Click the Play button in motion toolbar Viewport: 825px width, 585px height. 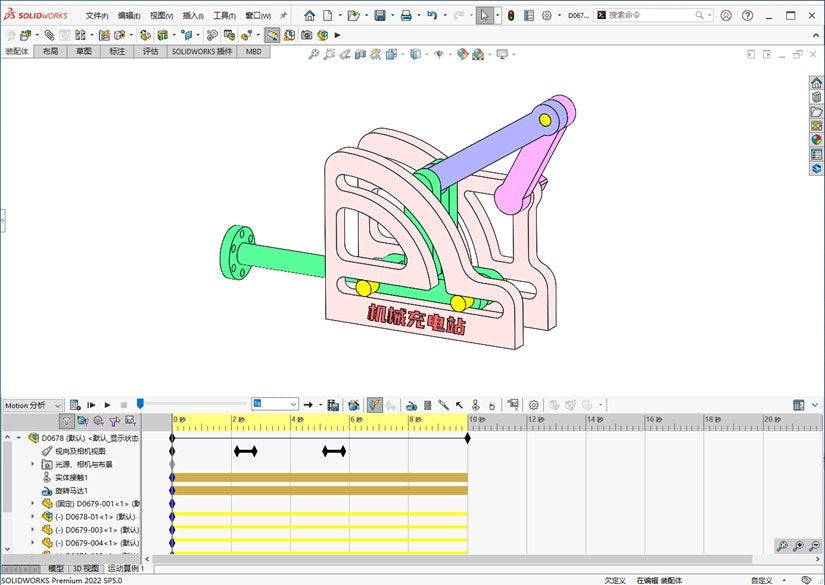tap(107, 405)
